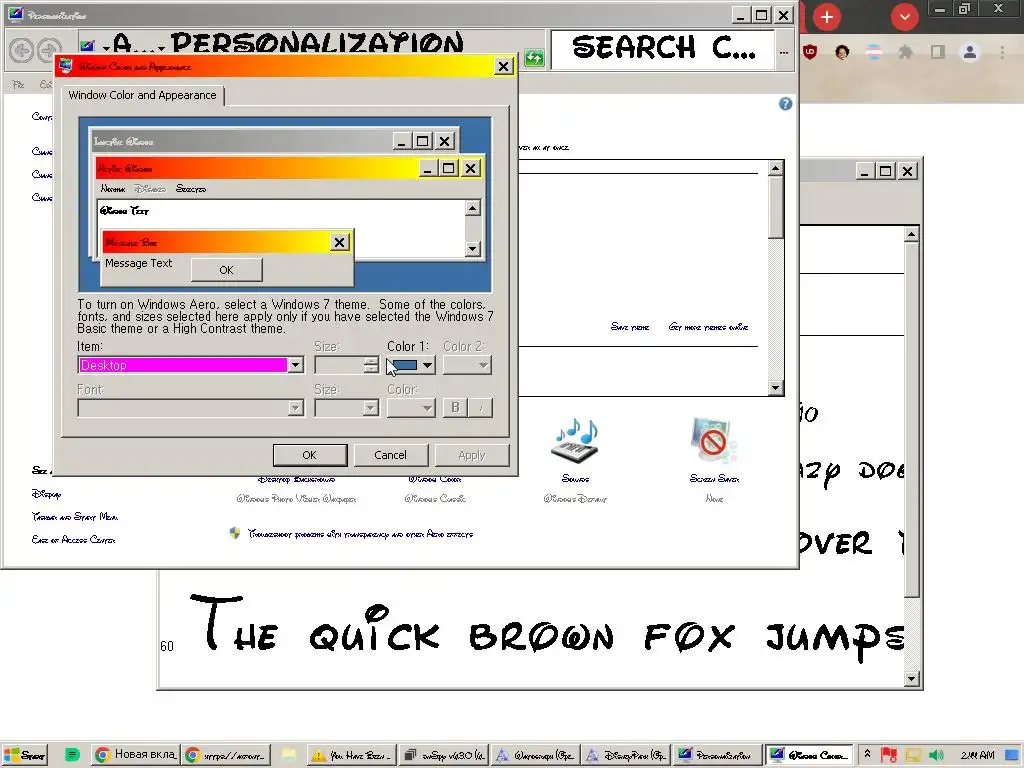Open the Personalization taskbar button
This screenshot has height=768, width=1024.
coord(717,755)
